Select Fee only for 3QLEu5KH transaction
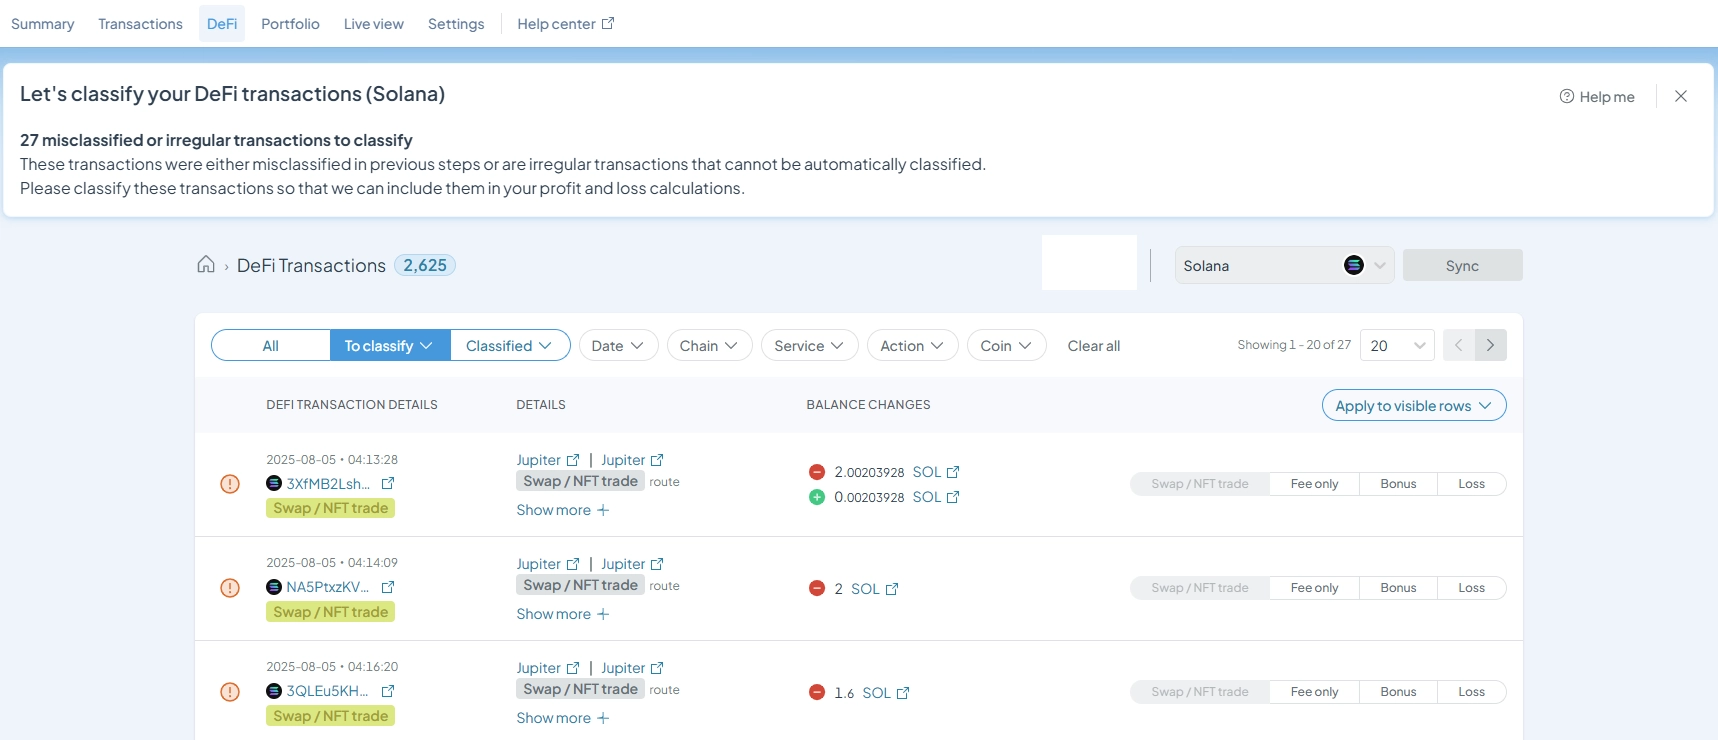Screen dimensions: 1718x740 (x=1314, y=692)
